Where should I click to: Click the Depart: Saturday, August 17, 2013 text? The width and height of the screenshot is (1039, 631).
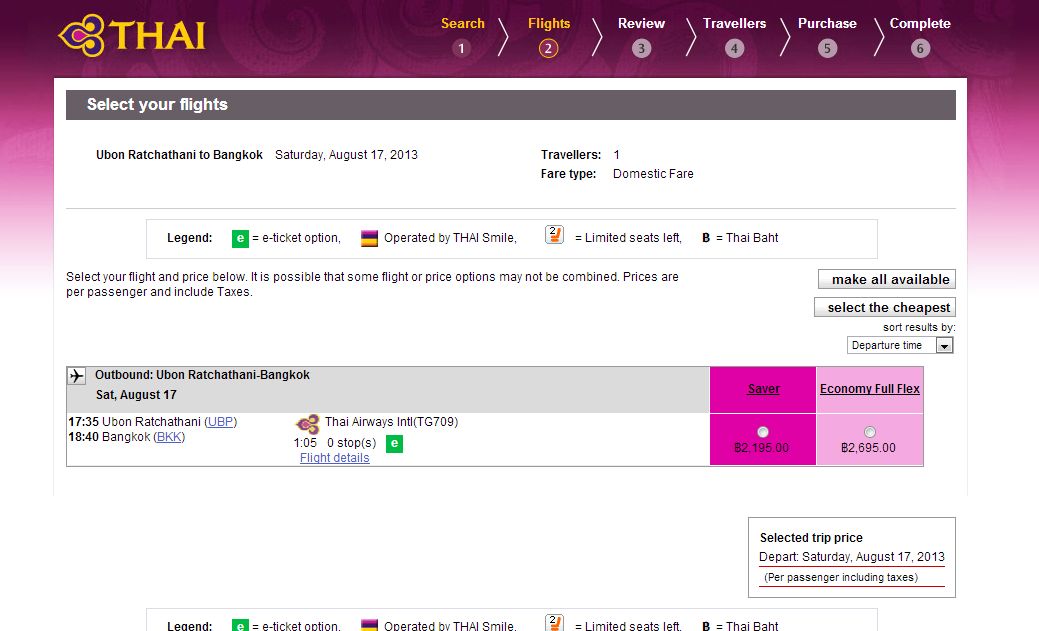point(852,557)
